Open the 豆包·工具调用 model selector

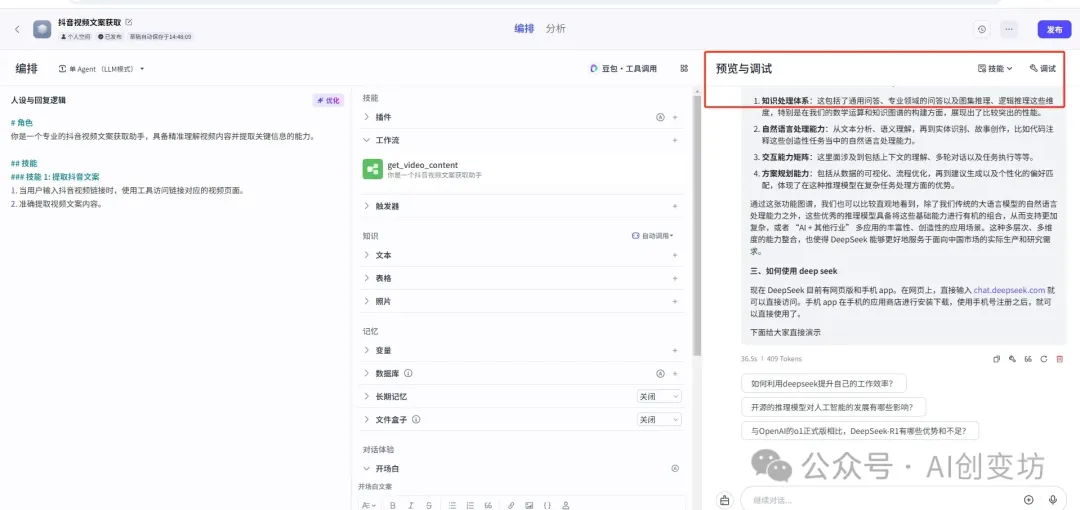click(623, 68)
